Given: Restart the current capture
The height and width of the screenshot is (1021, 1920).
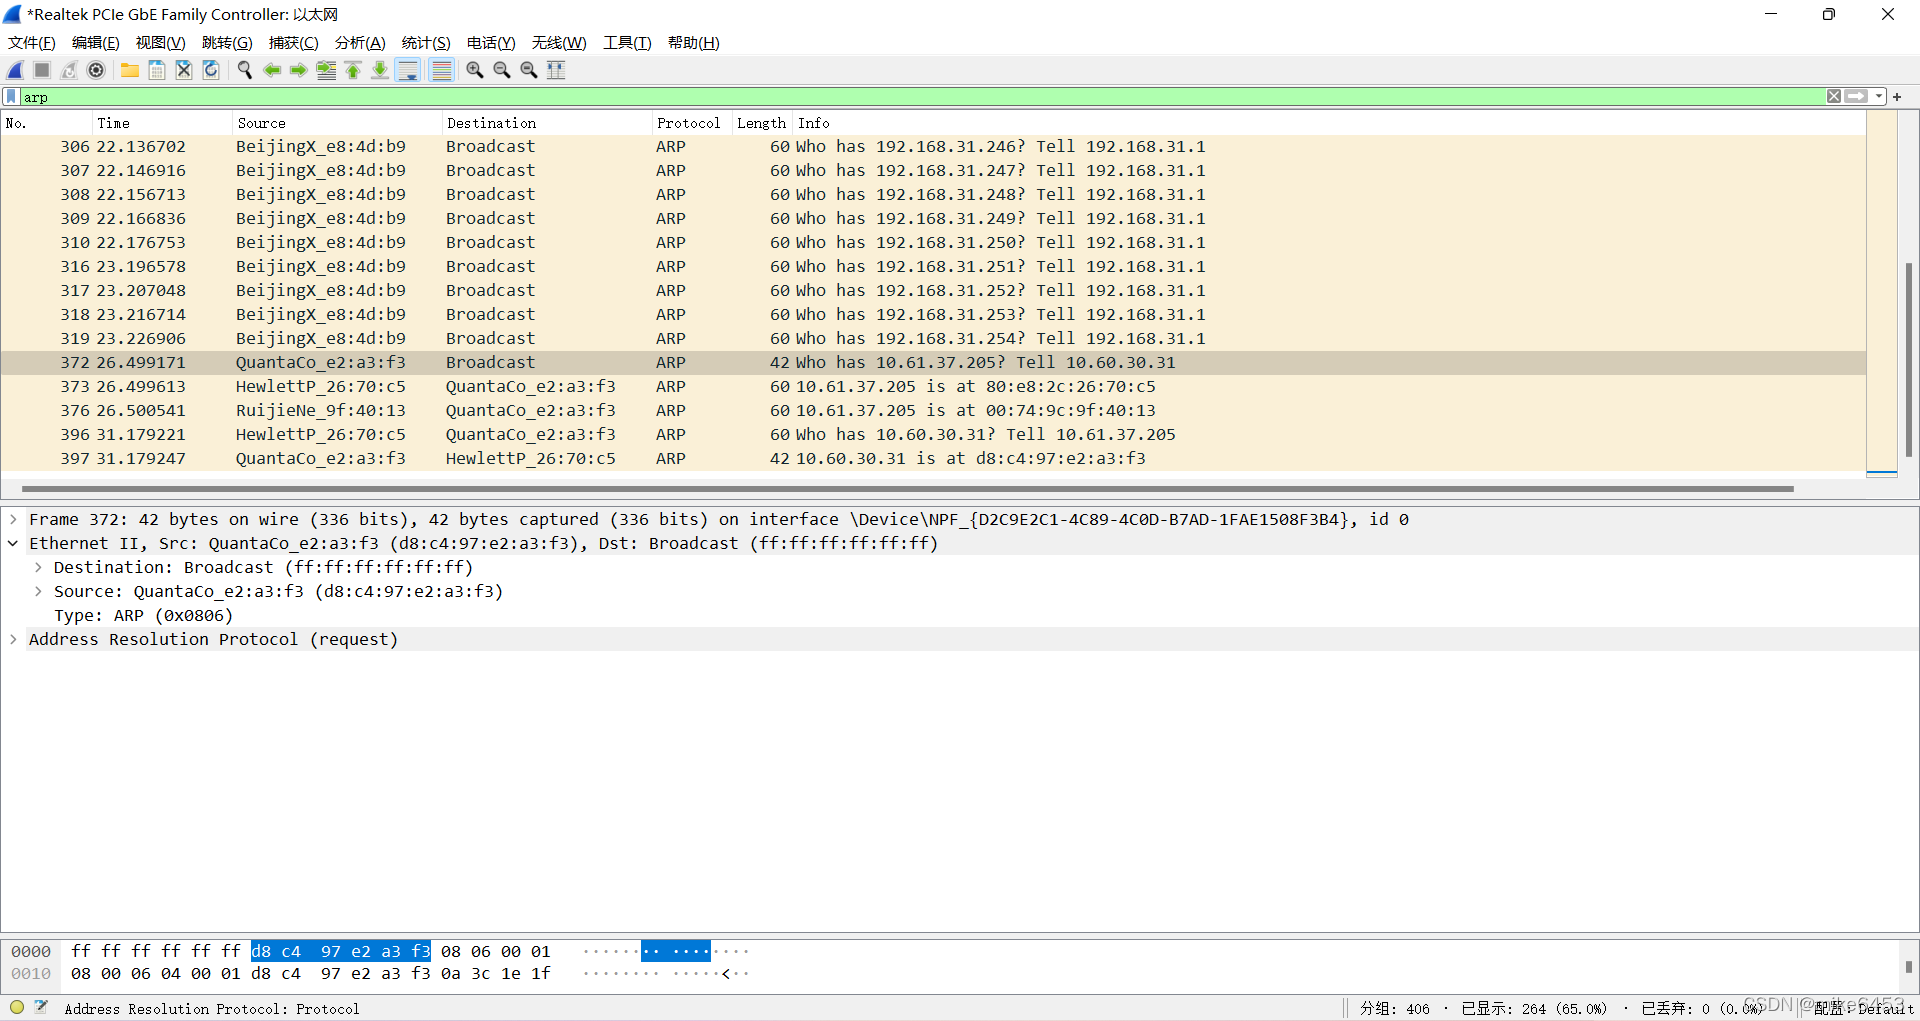Looking at the screenshot, I should [x=69, y=70].
